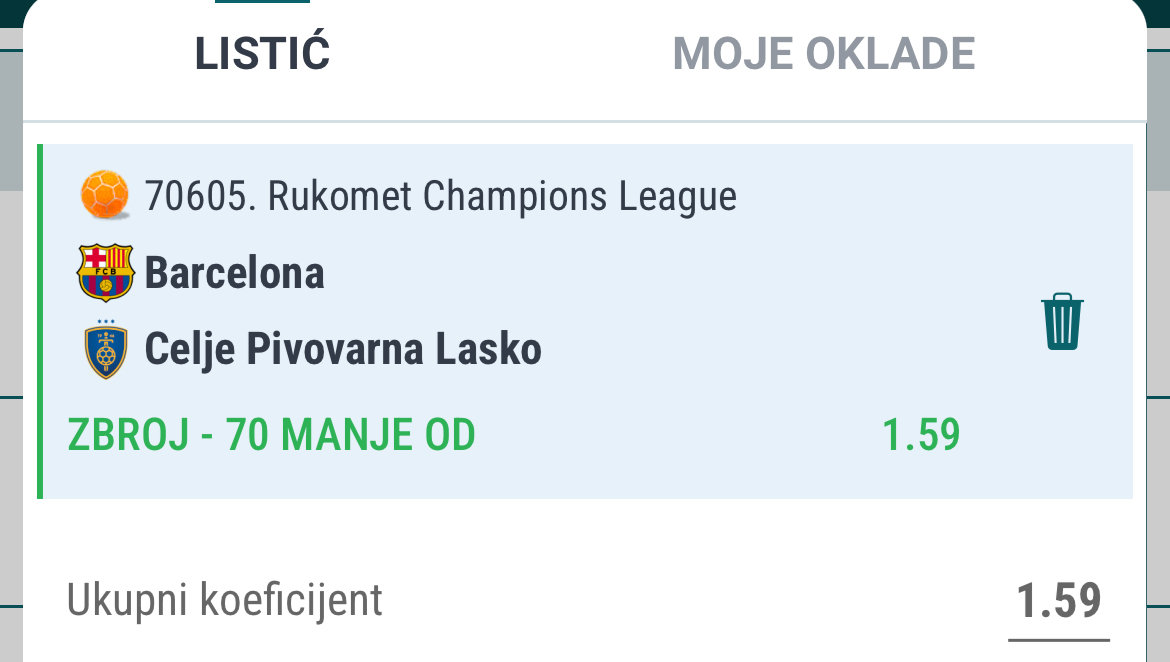Select the Barcelona team name

(235, 272)
